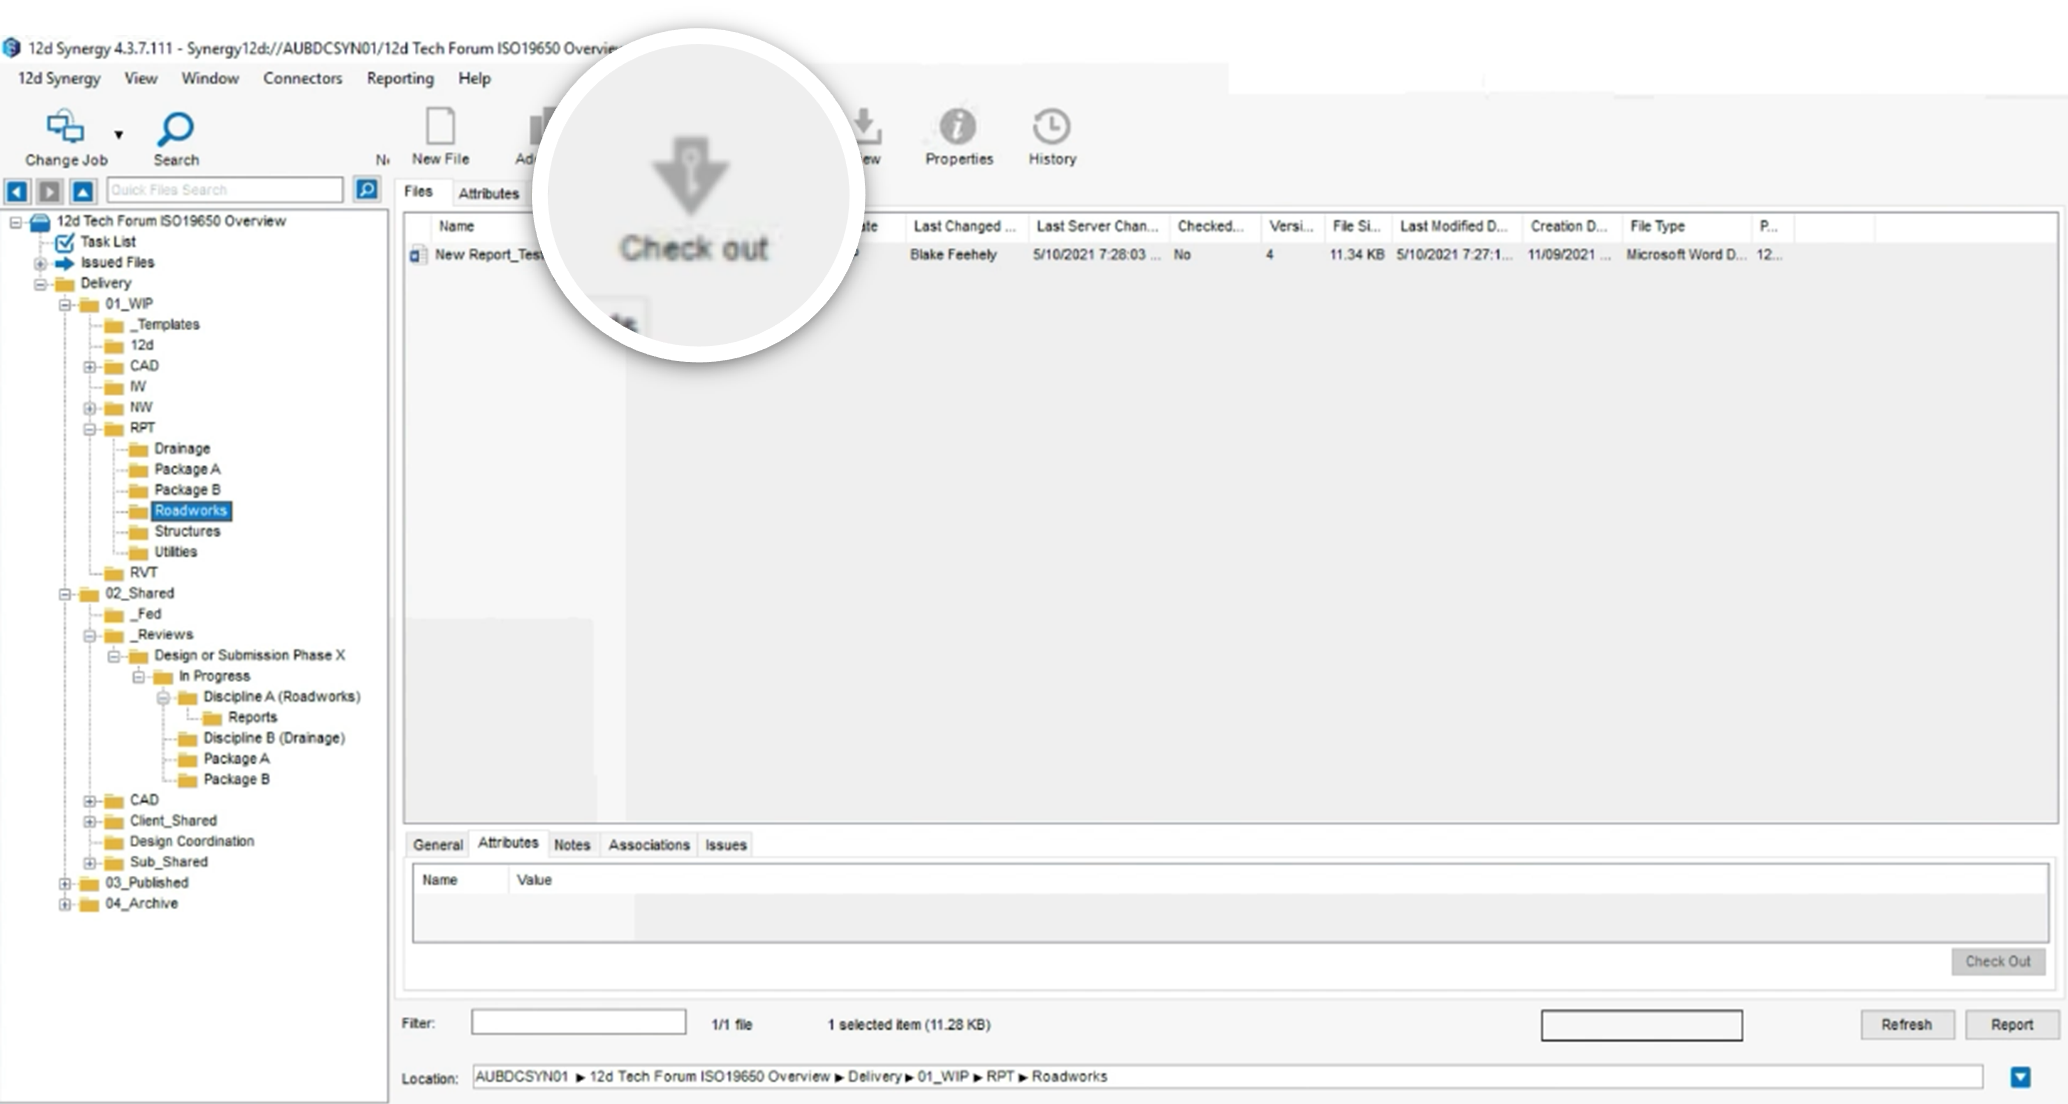
Task: Open file Properties from toolbar
Action: 958,137
